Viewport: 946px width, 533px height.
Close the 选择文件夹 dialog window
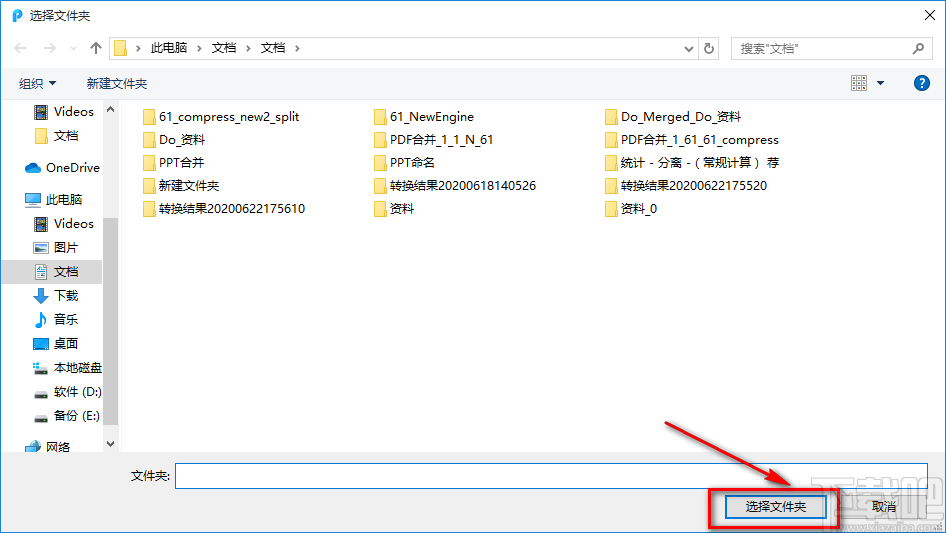[x=930, y=15]
